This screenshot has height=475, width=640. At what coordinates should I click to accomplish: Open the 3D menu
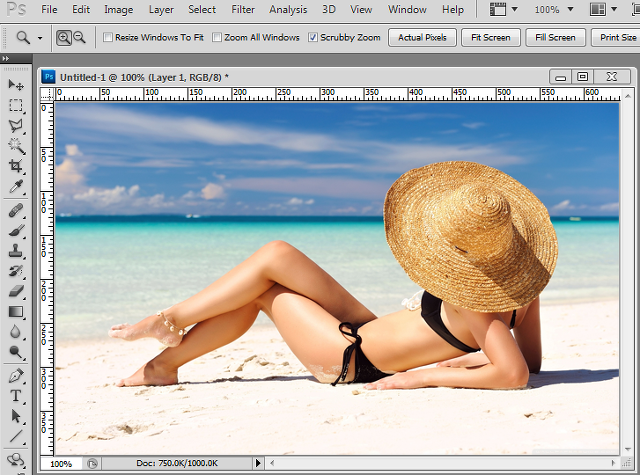point(329,9)
